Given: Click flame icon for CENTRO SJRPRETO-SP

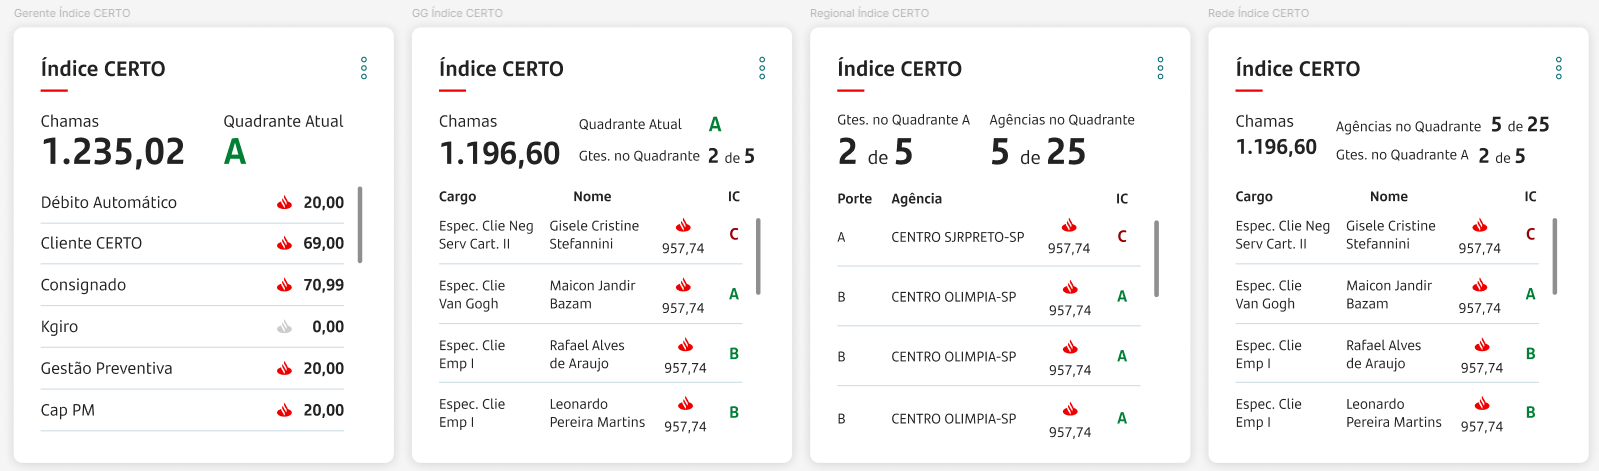Looking at the screenshot, I should [1069, 225].
